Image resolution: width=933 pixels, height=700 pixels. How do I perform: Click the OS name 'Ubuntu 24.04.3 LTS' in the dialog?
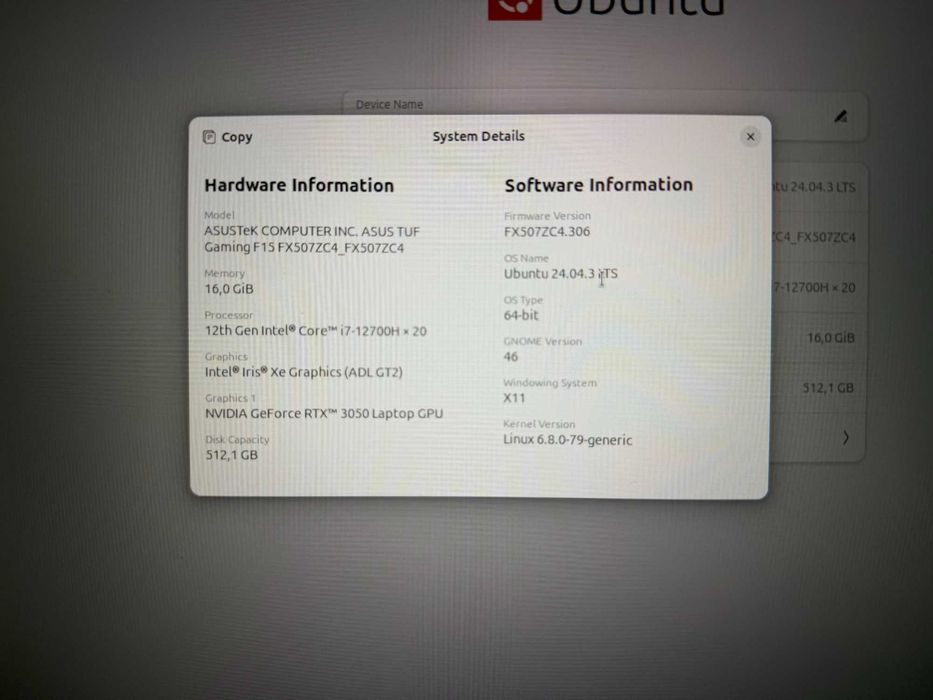tap(561, 274)
